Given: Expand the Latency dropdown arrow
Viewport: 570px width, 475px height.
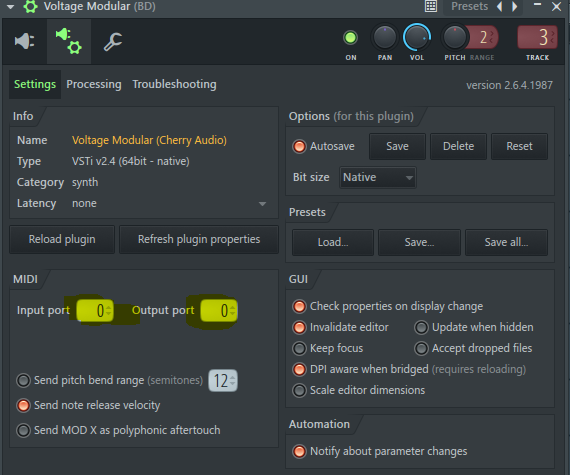Looking at the screenshot, I should click(x=262, y=204).
